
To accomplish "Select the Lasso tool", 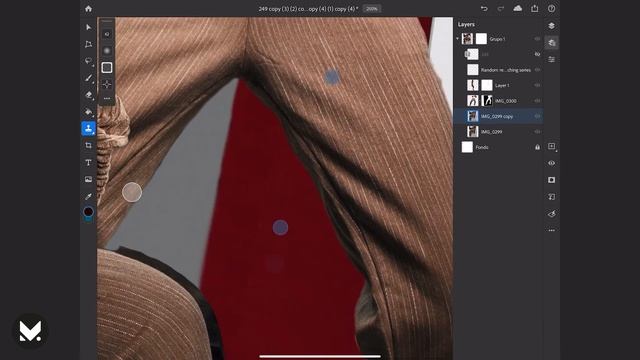I will [x=89, y=61].
